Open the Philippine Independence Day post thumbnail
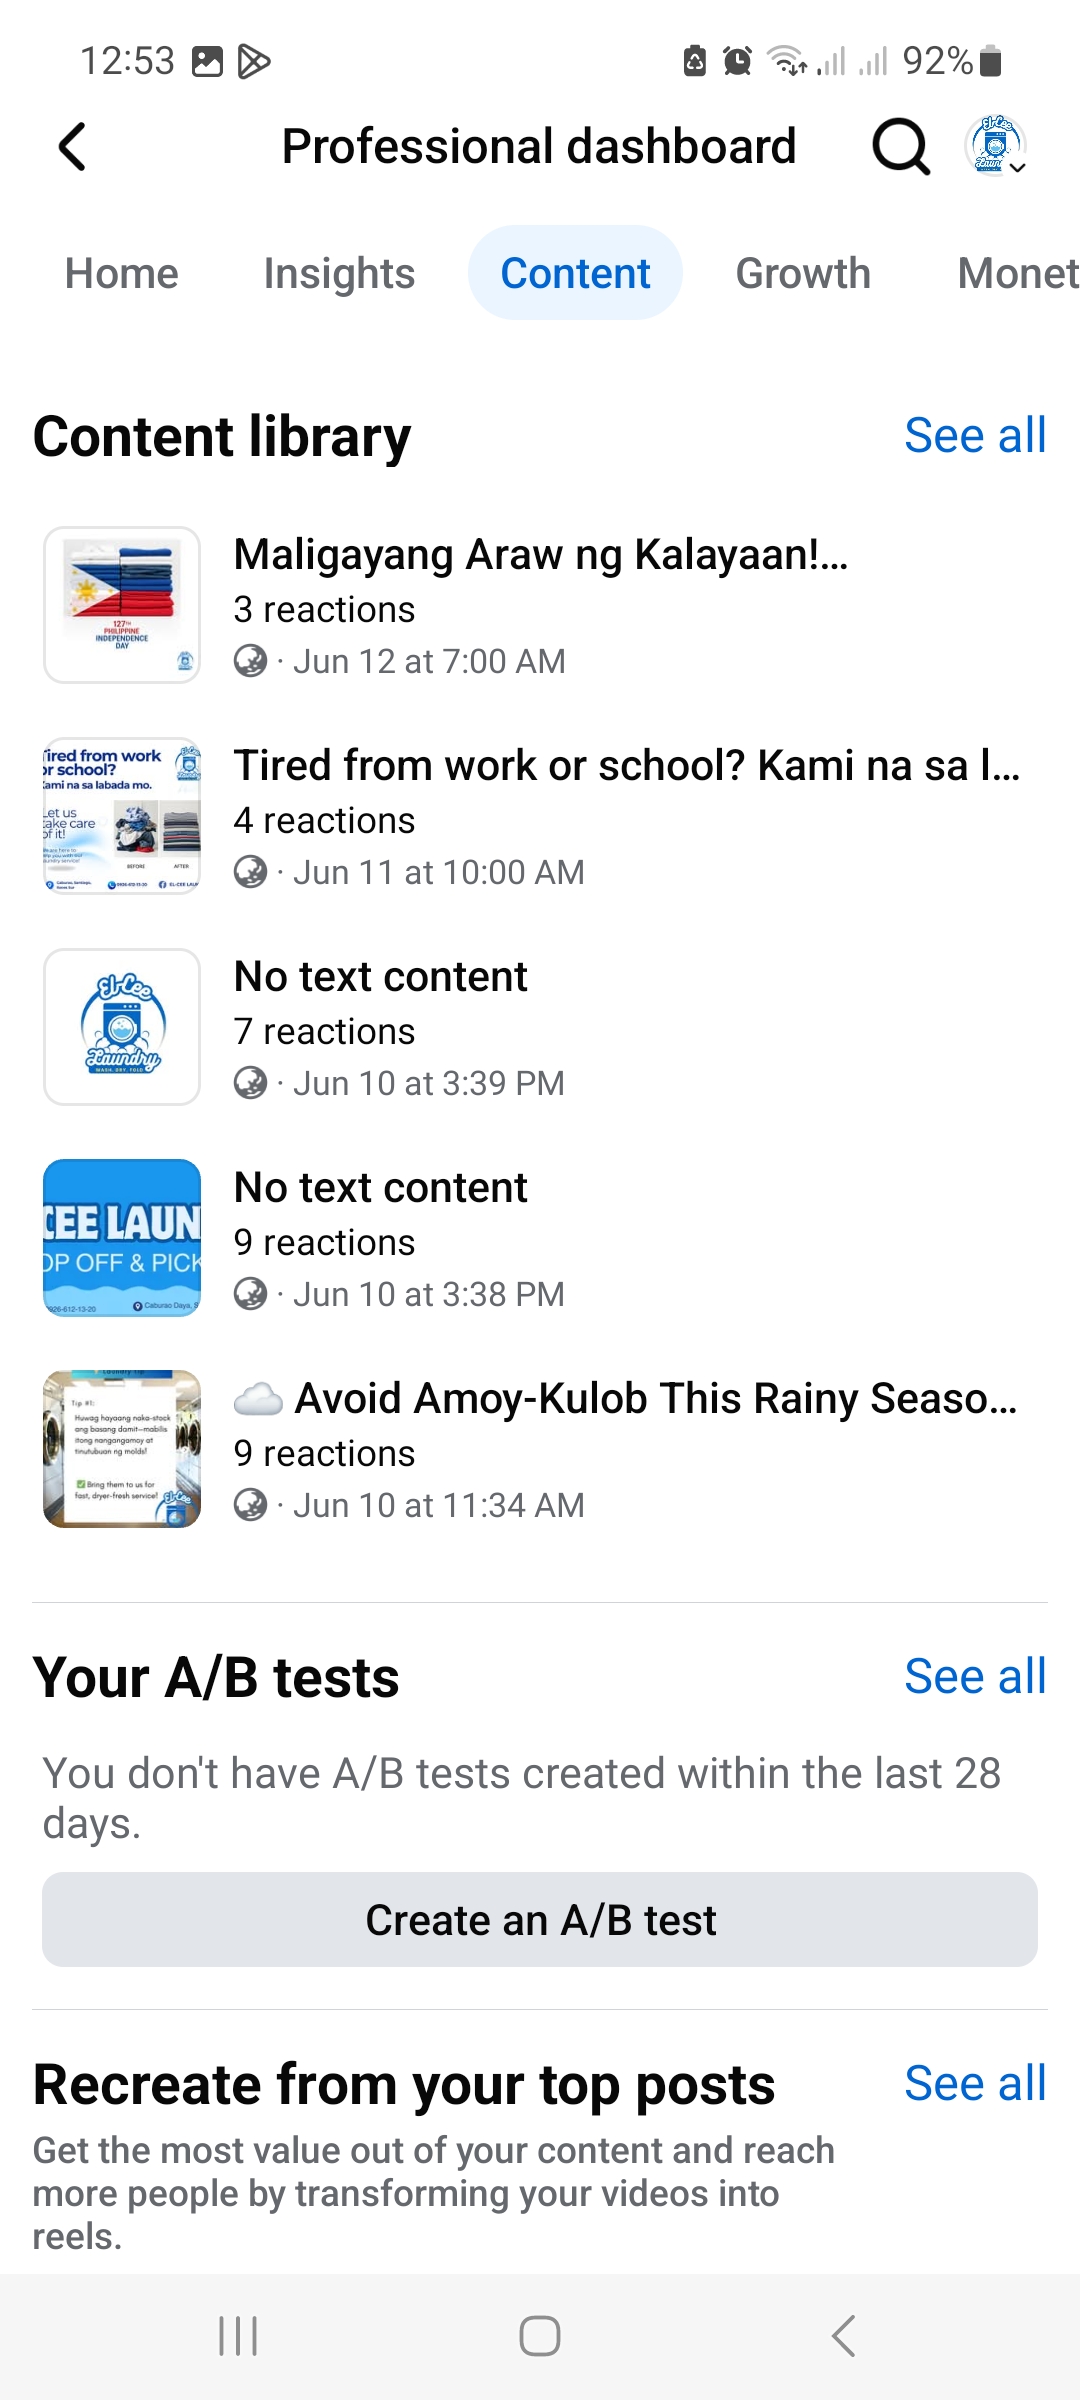Screen dimensions: 1080x2400 click(122, 605)
